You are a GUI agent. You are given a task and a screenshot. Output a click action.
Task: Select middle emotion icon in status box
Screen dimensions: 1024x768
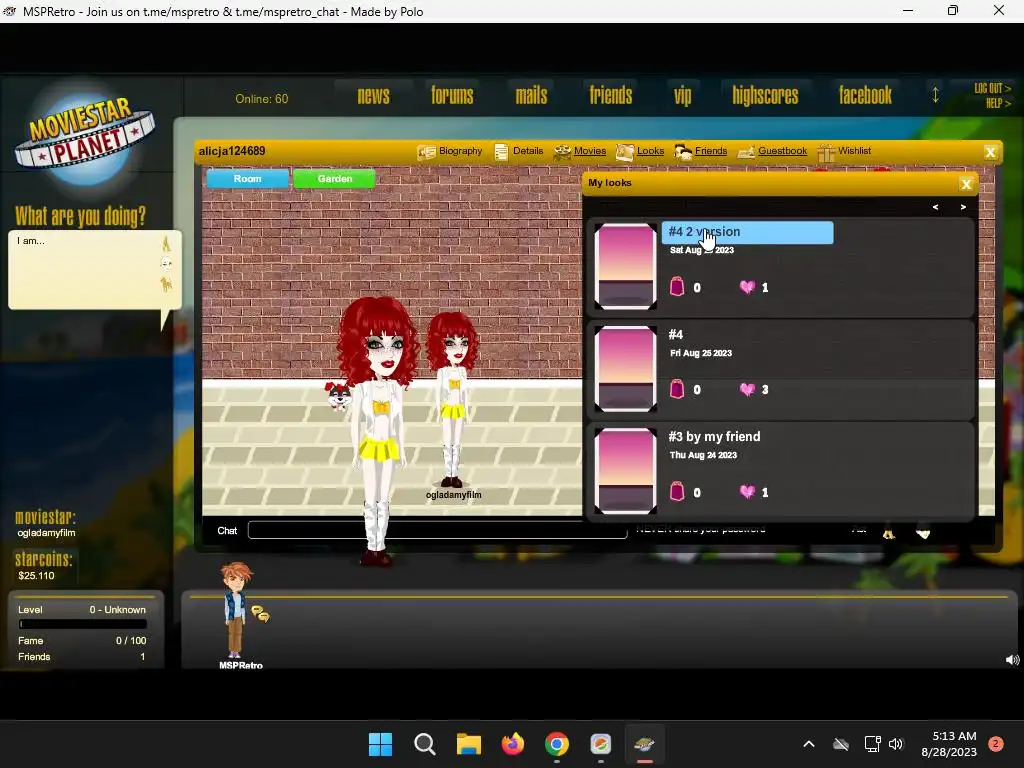click(x=167, y=263)
